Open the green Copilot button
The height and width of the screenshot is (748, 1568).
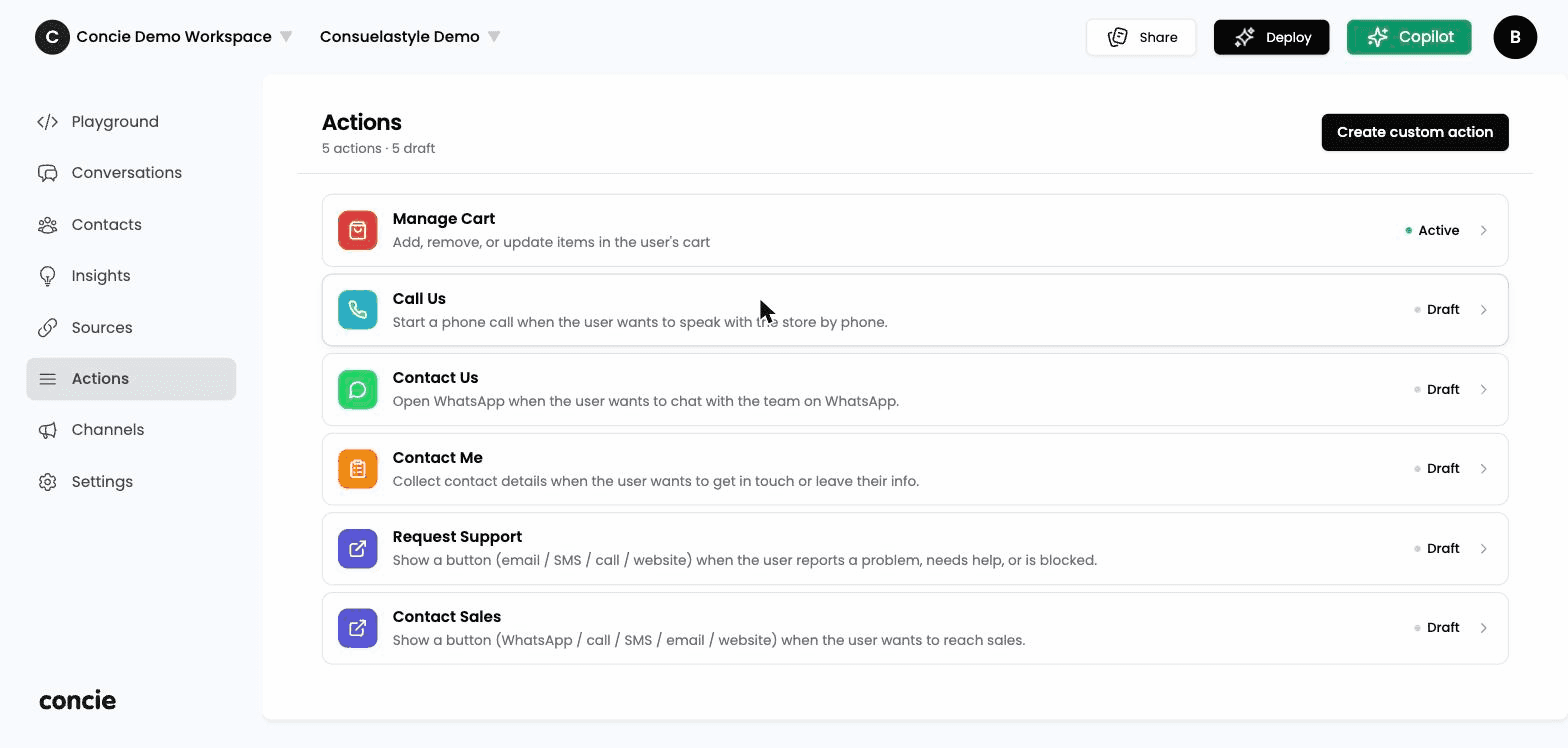pos(1409,37)
